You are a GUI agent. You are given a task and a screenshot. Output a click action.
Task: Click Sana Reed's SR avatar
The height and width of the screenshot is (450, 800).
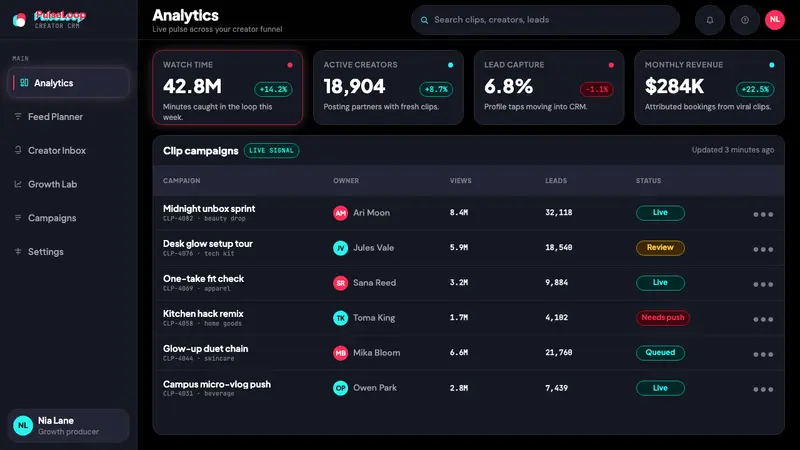[340, 283]
